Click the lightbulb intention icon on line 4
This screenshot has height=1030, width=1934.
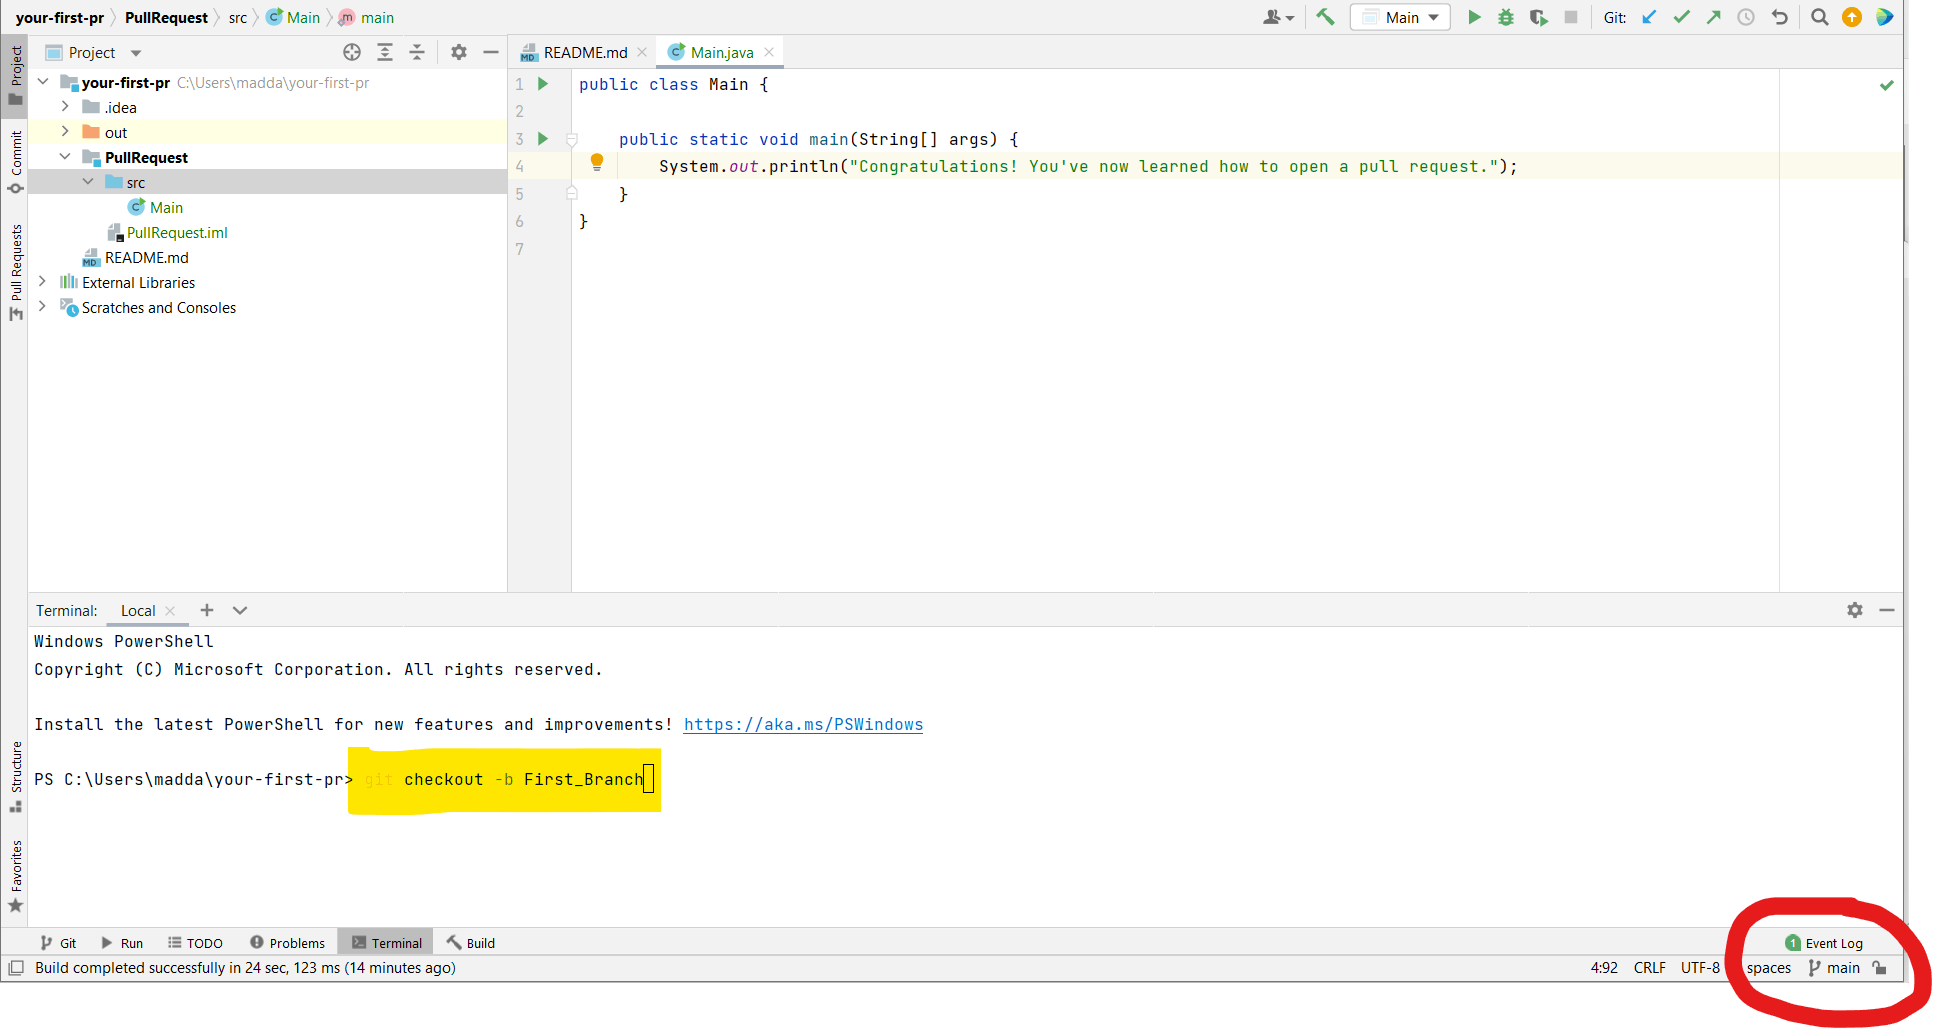[x=597, y=162]
